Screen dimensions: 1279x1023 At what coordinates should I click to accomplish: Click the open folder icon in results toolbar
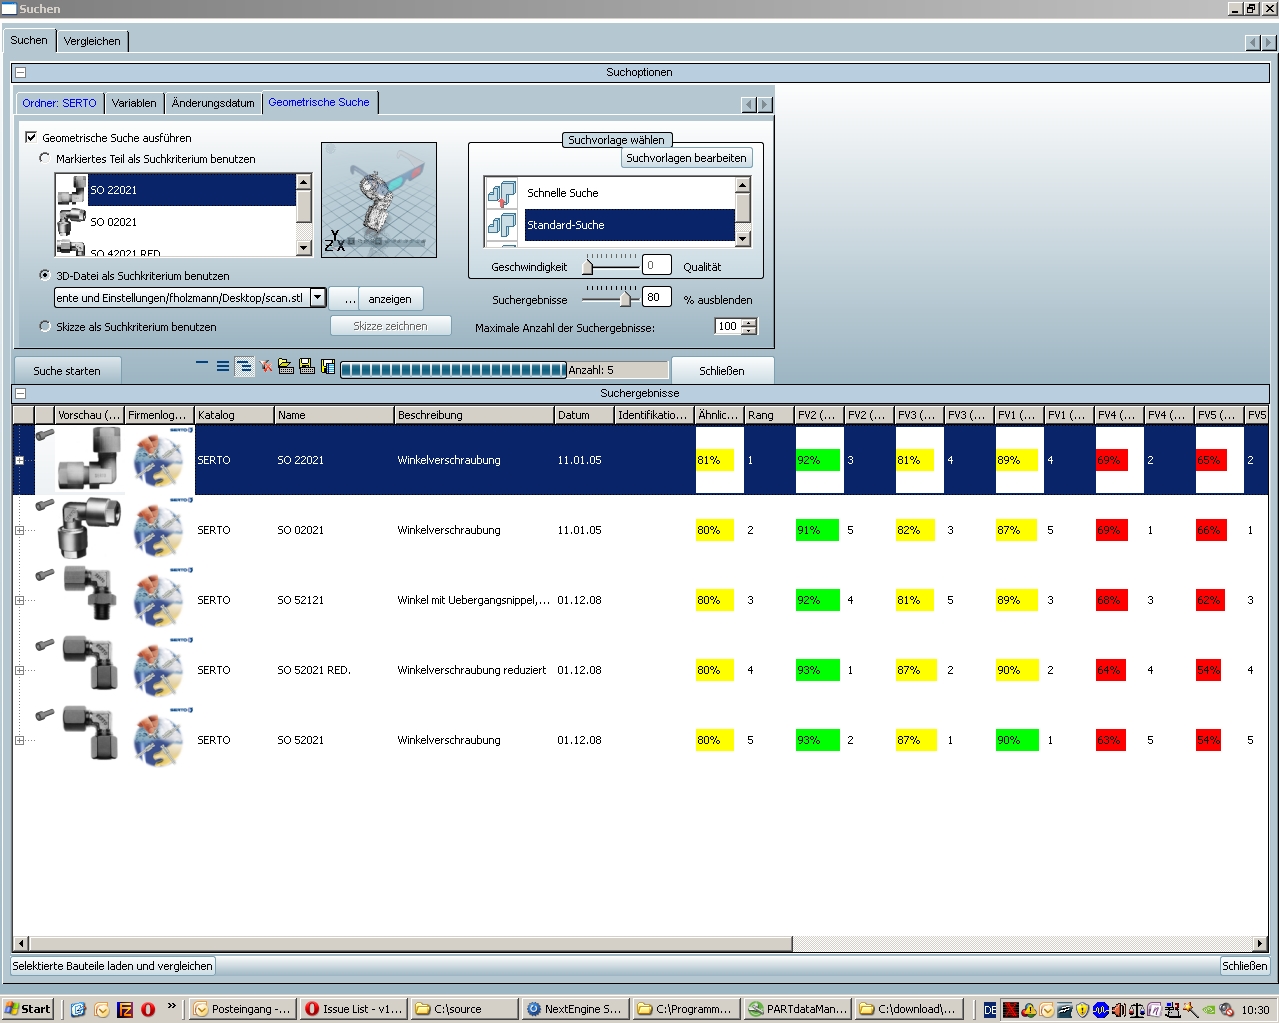coord(286,367)
